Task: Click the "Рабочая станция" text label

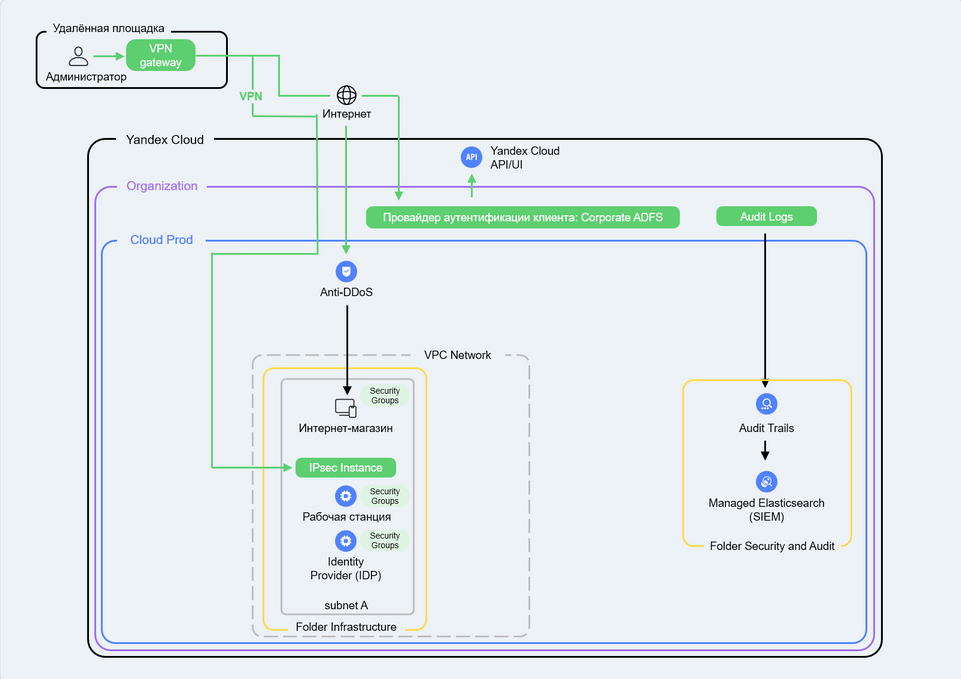Action: 346,517
